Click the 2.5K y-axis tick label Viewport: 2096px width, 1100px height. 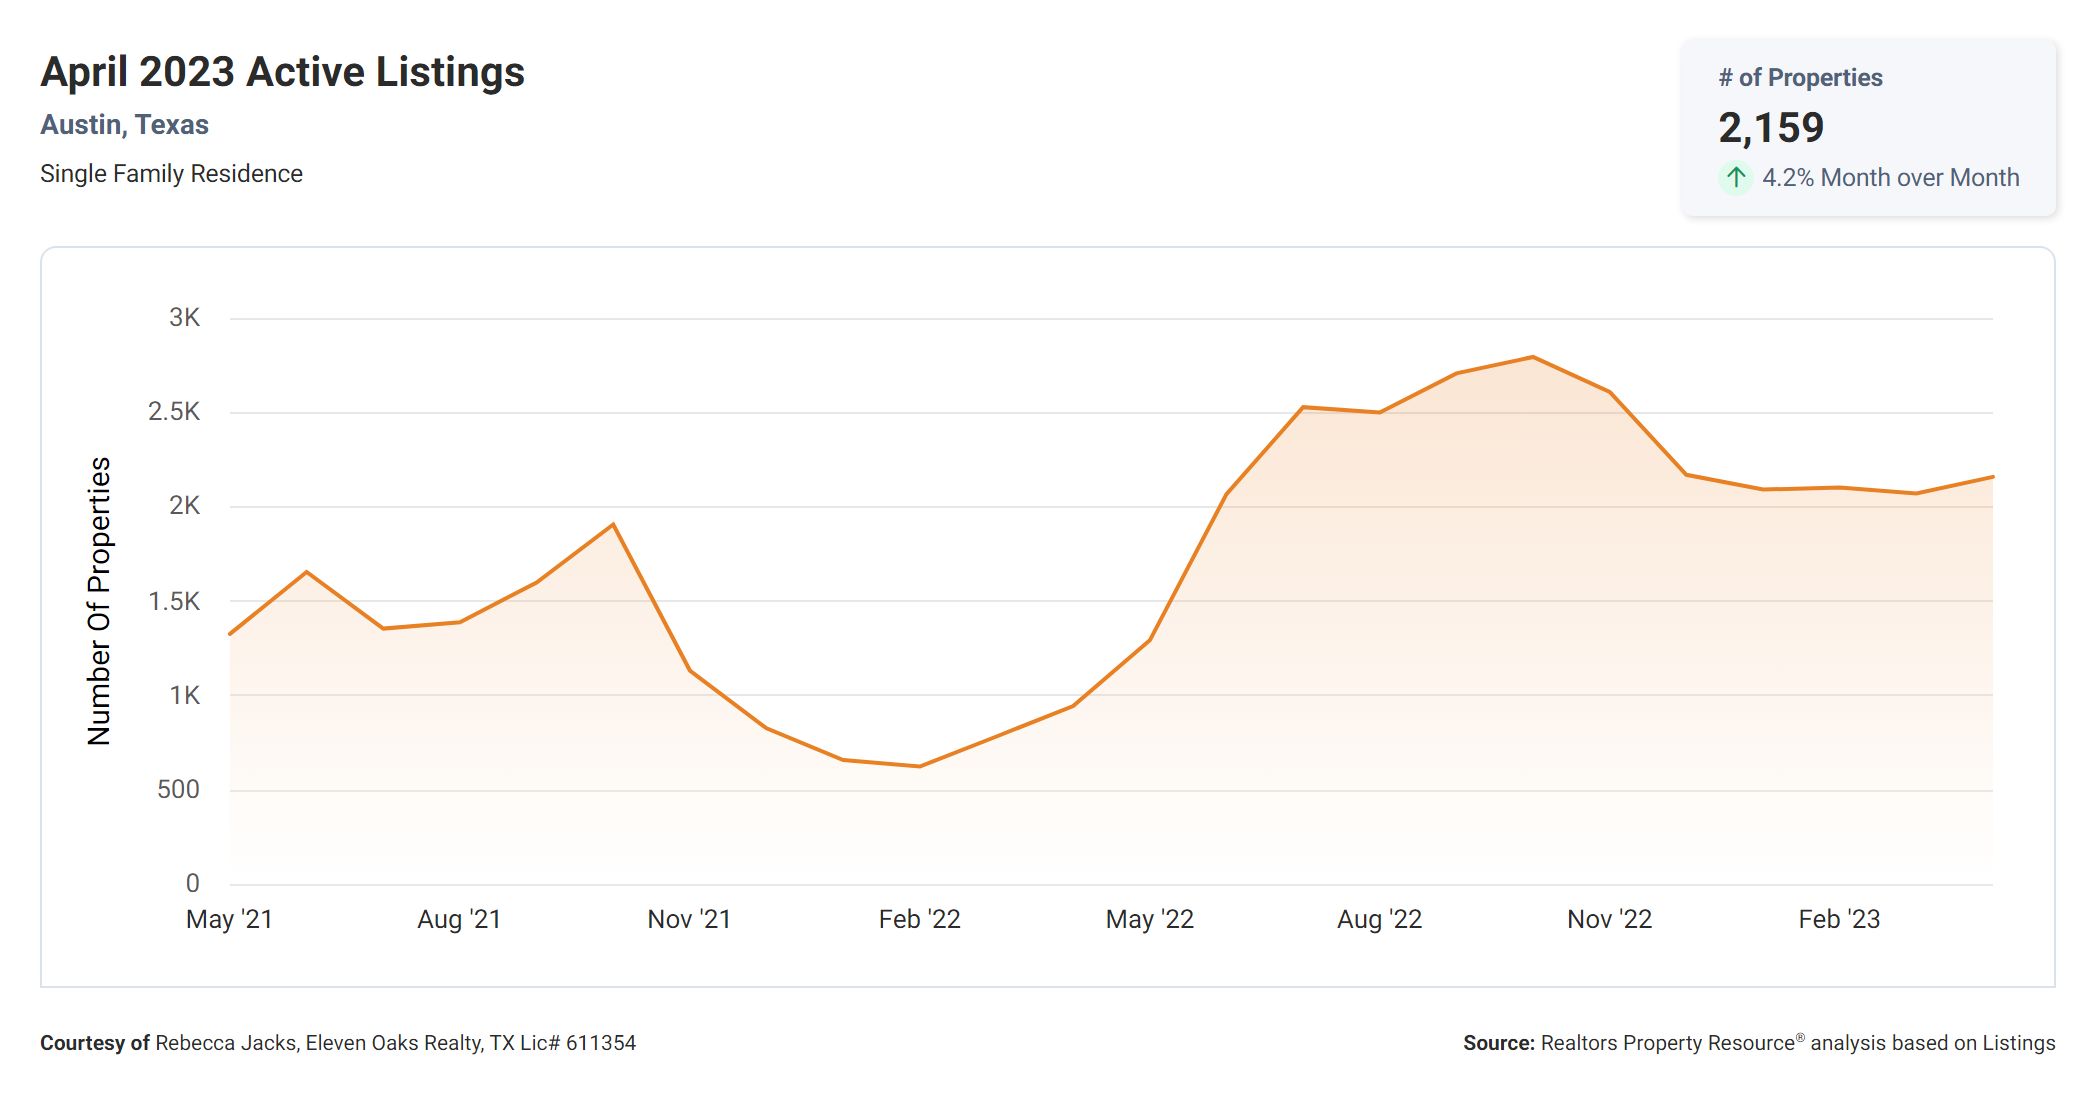pos(174,412)
